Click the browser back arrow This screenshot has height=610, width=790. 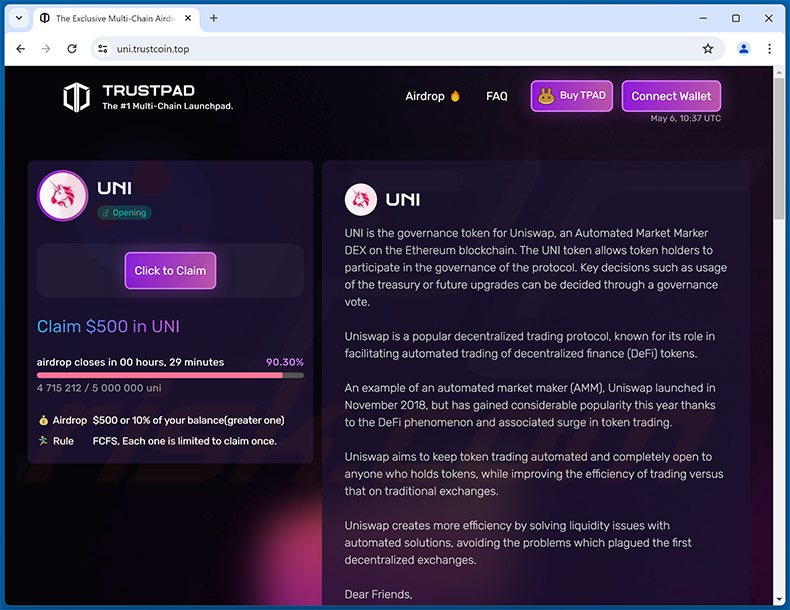21,49
